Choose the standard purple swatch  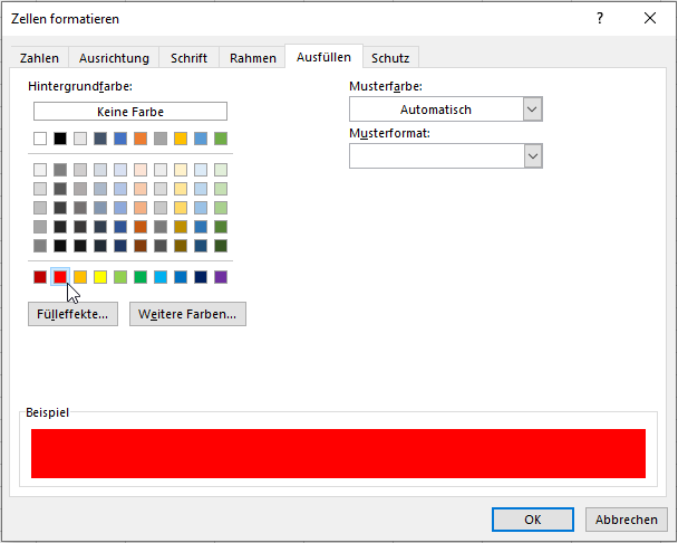click(221, 277)
